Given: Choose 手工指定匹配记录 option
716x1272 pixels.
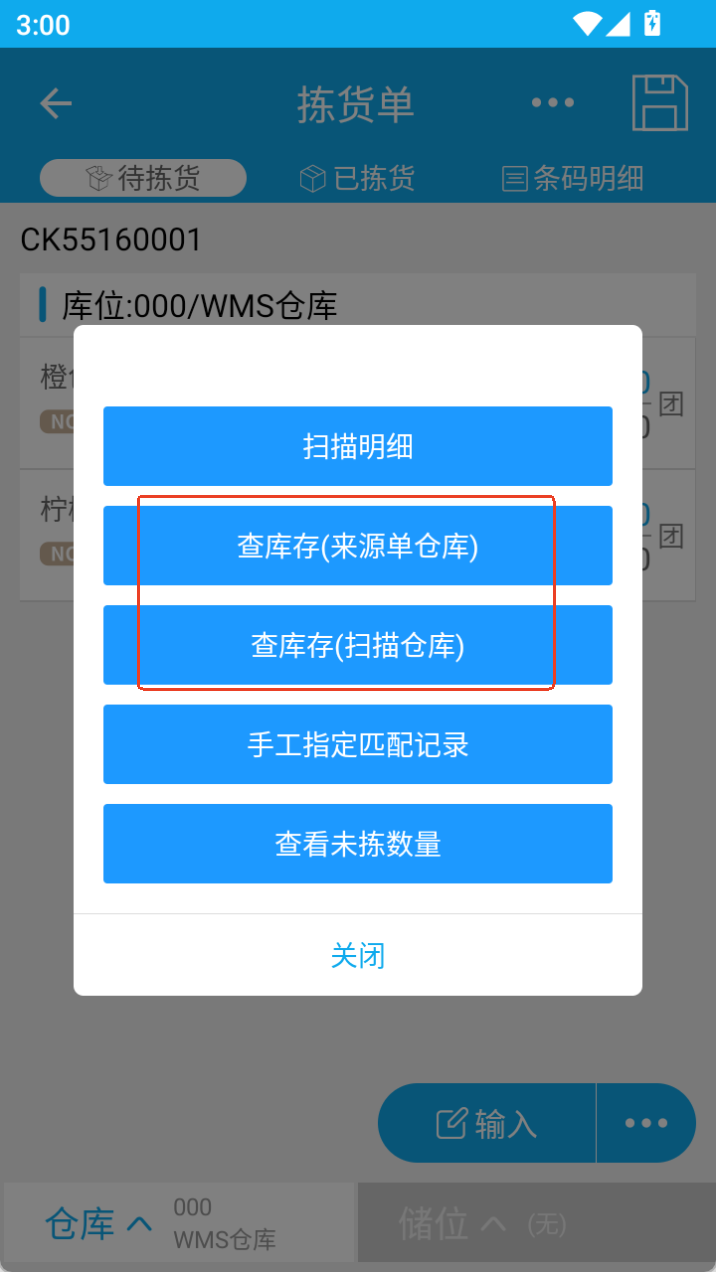Looking at the screenshot, I should 358,745.
